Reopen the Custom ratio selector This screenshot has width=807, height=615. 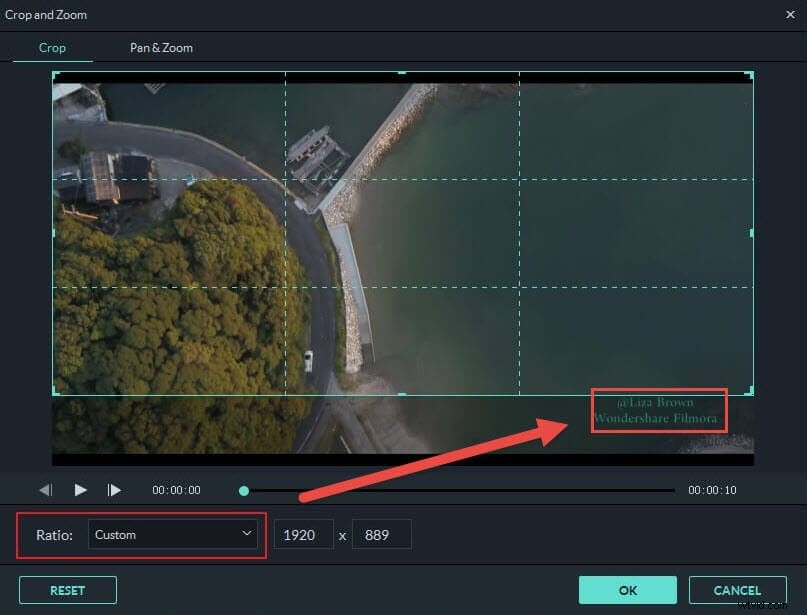point(174,534)
